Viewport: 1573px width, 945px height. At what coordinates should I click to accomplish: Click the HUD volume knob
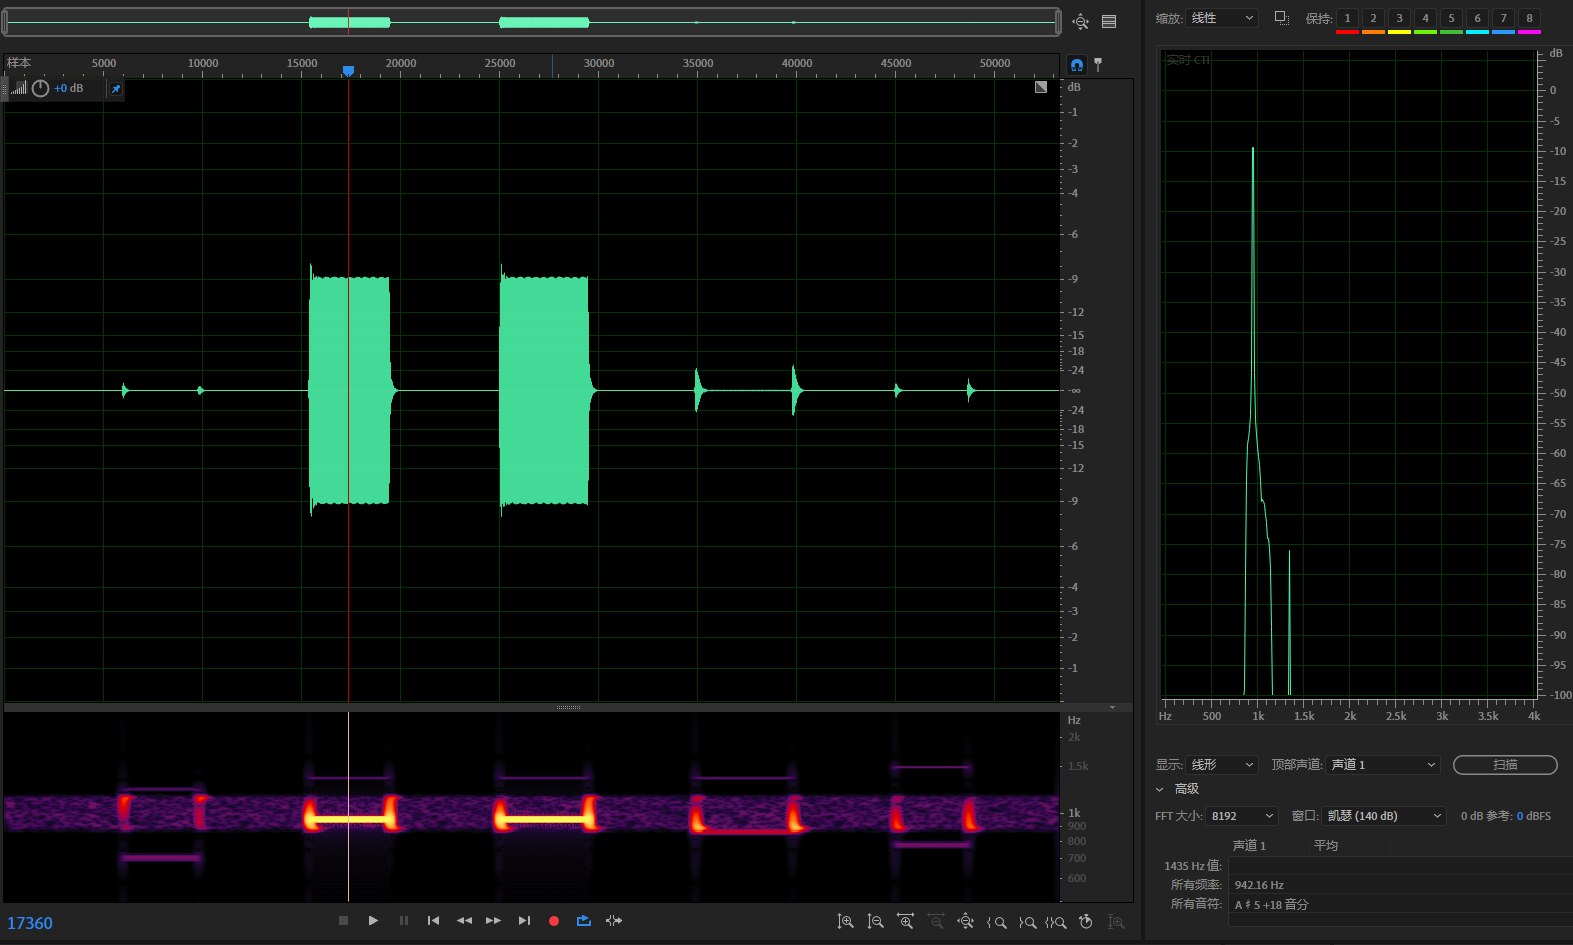coord(41,89)
